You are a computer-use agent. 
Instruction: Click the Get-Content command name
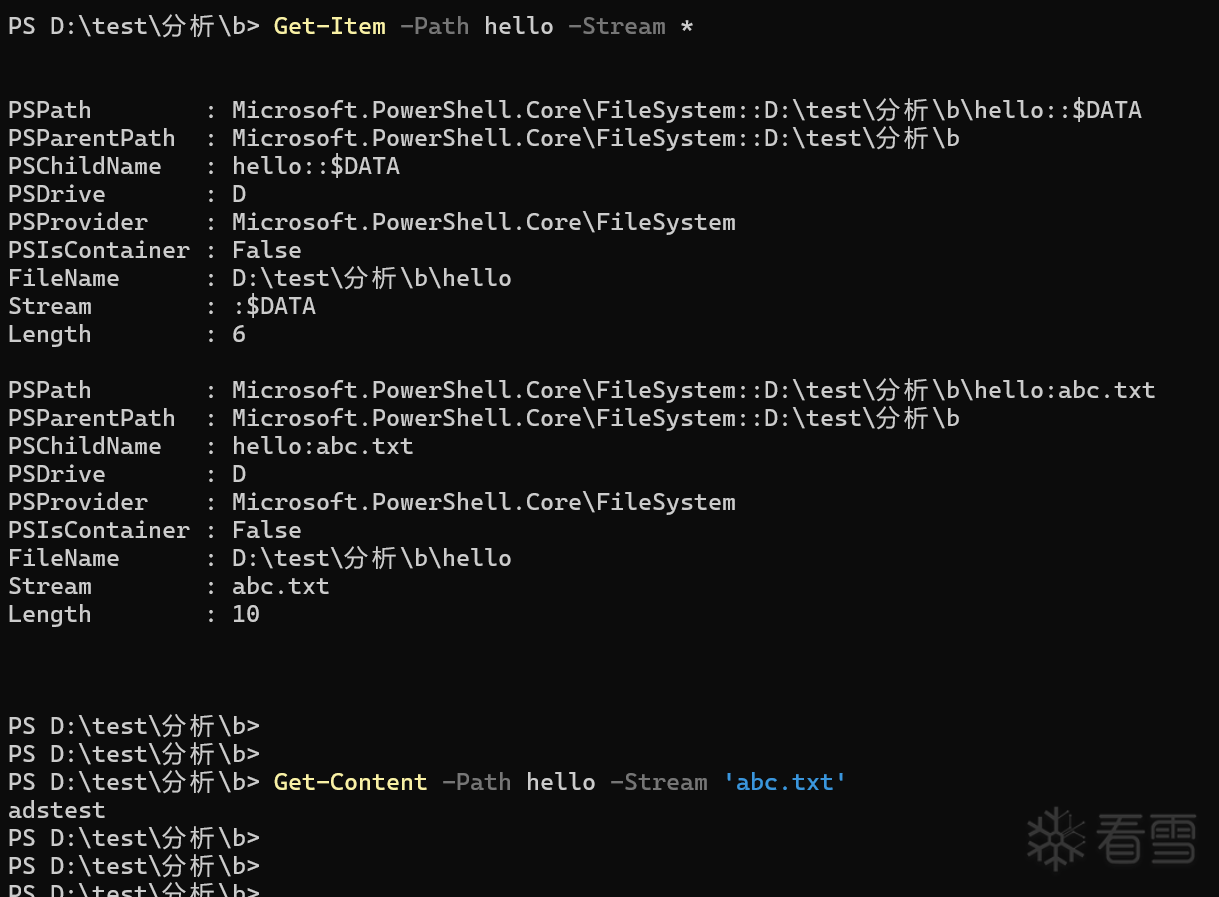tap(350, 782)
